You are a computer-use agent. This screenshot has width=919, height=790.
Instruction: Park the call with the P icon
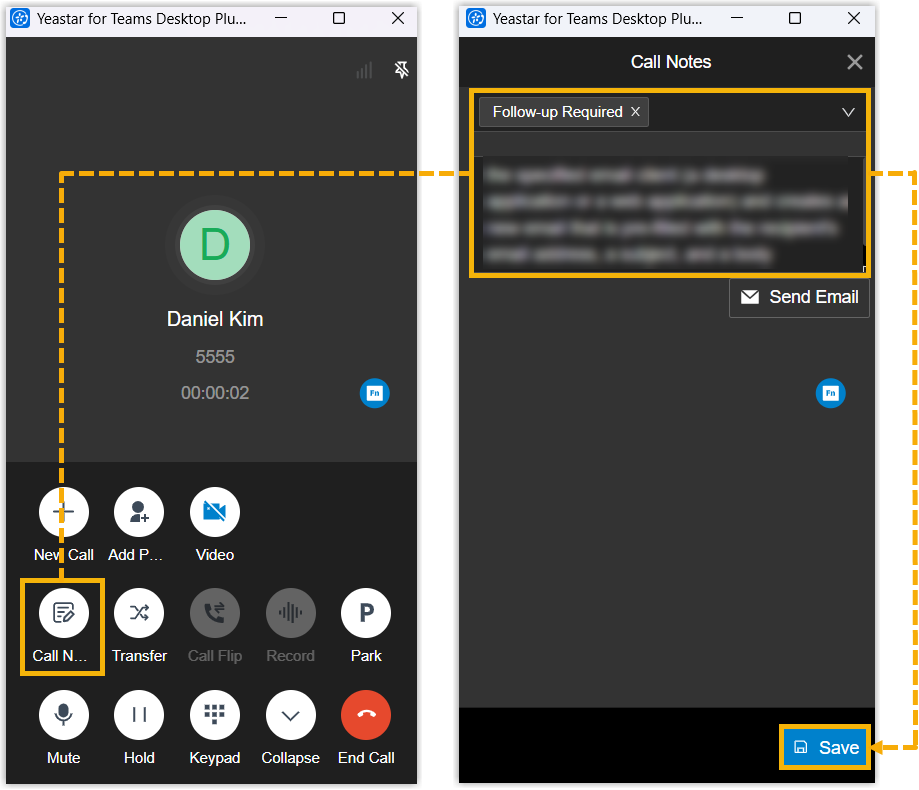point(366,613)
